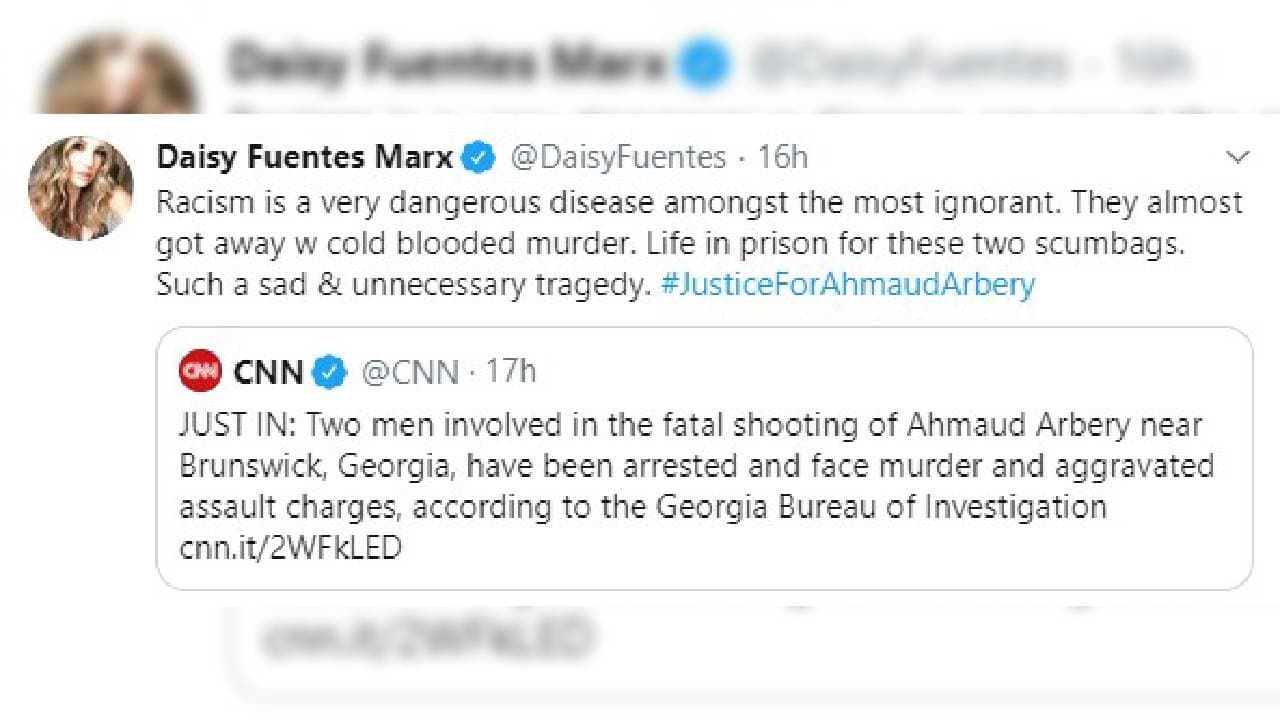Viewport: 1280px width, 720px height.
Task: Click the verified badge next to CNN
Action: point(329,372)
